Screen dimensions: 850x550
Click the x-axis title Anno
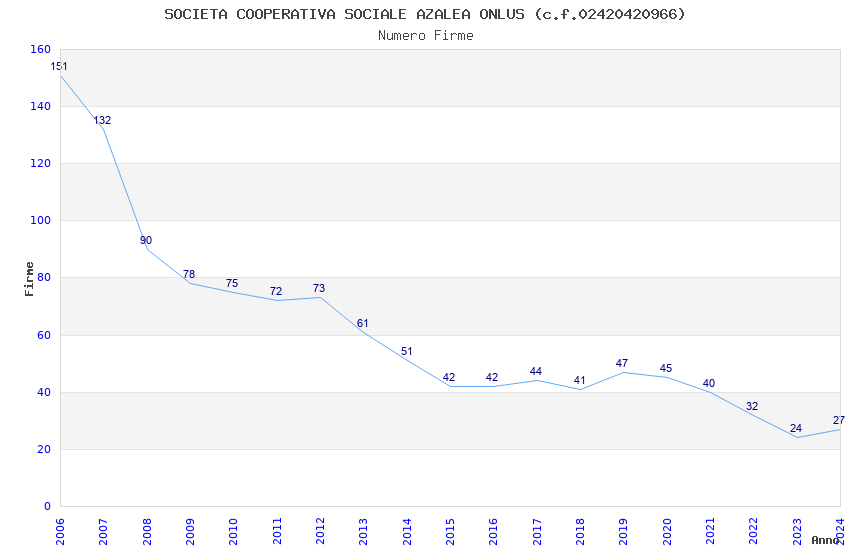[x=825, y=540]
